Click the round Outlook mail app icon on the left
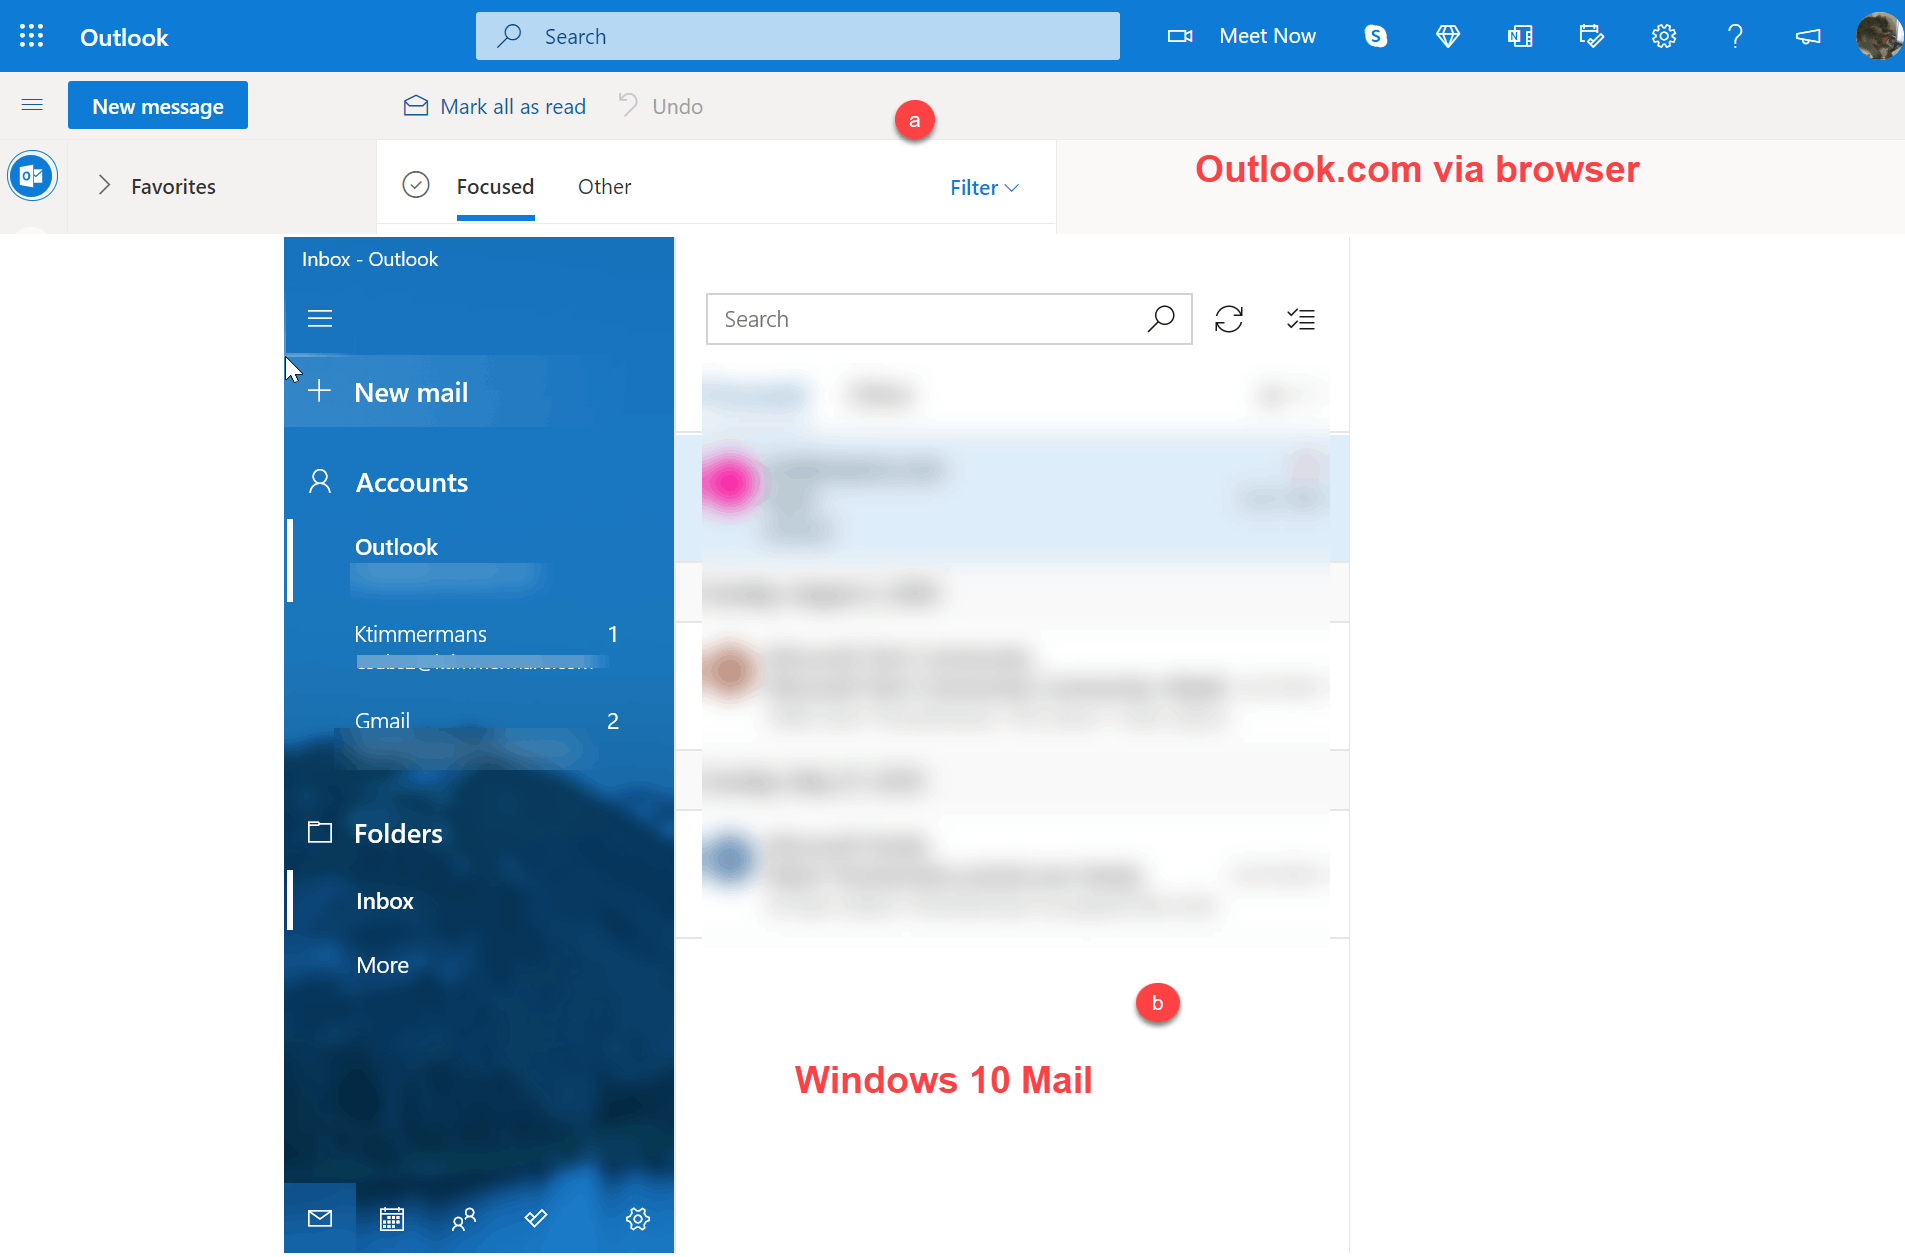The height and width of the screenshot is (1257, 1905). pos(32,176)
